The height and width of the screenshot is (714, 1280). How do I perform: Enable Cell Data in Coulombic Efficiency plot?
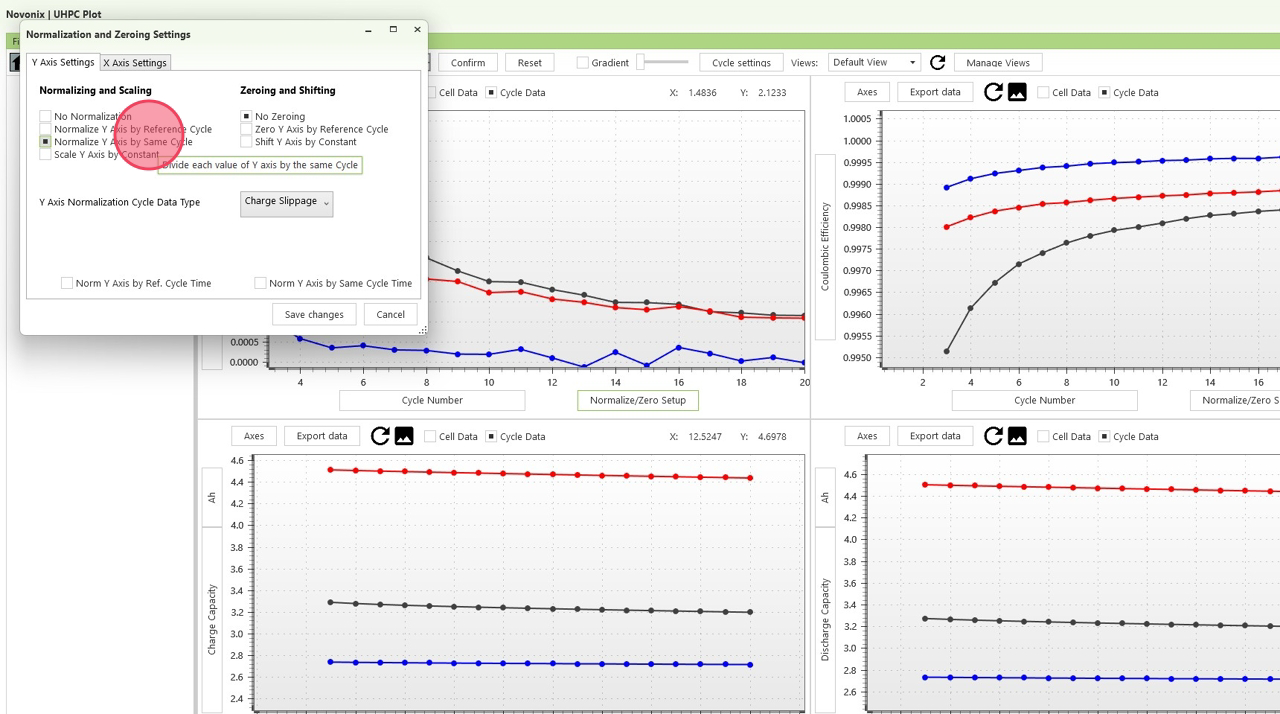coord(1043,92)
